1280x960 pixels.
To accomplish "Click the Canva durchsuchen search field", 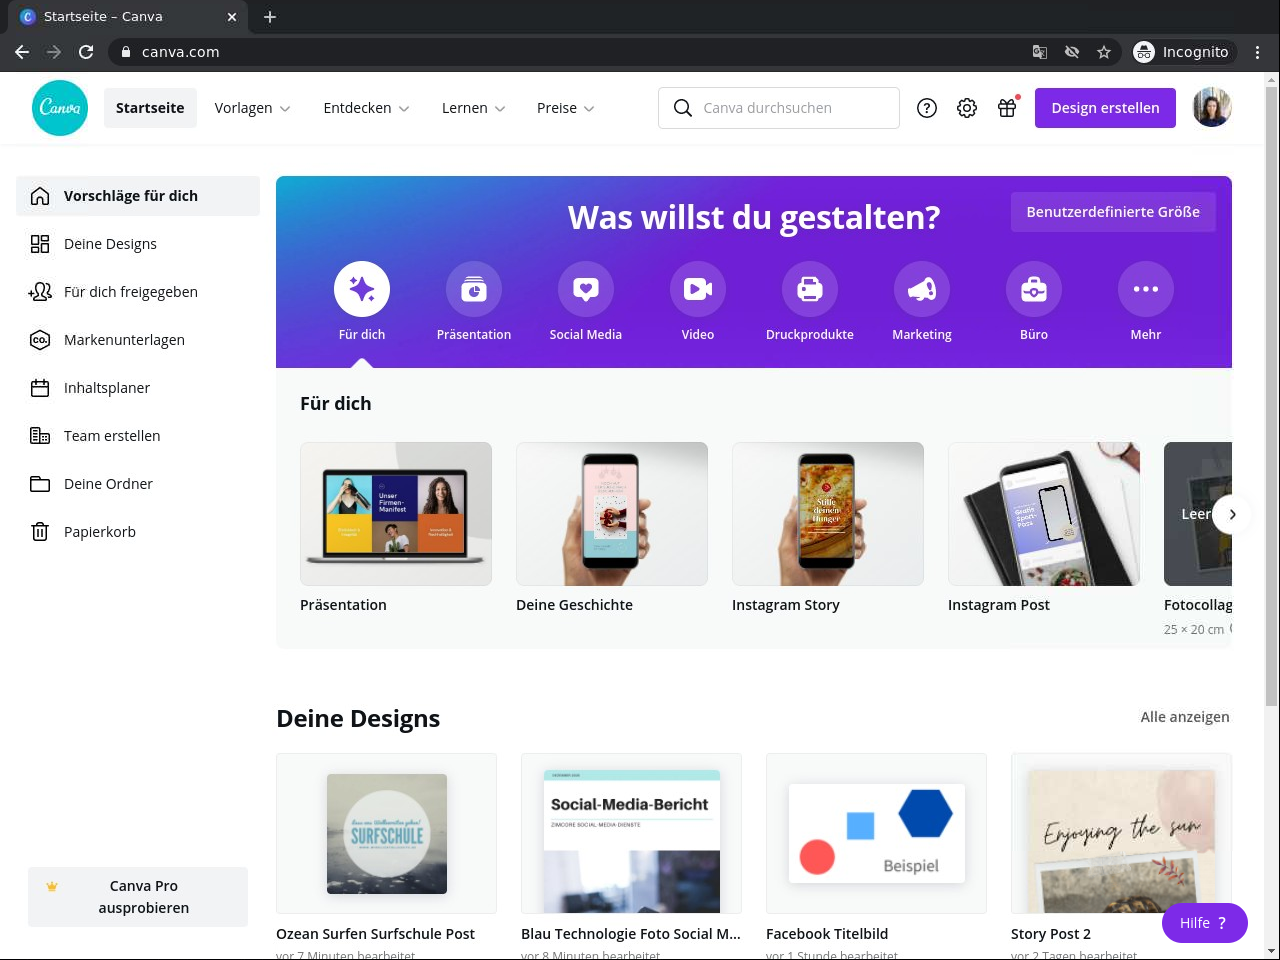I will tap(779, 108).
